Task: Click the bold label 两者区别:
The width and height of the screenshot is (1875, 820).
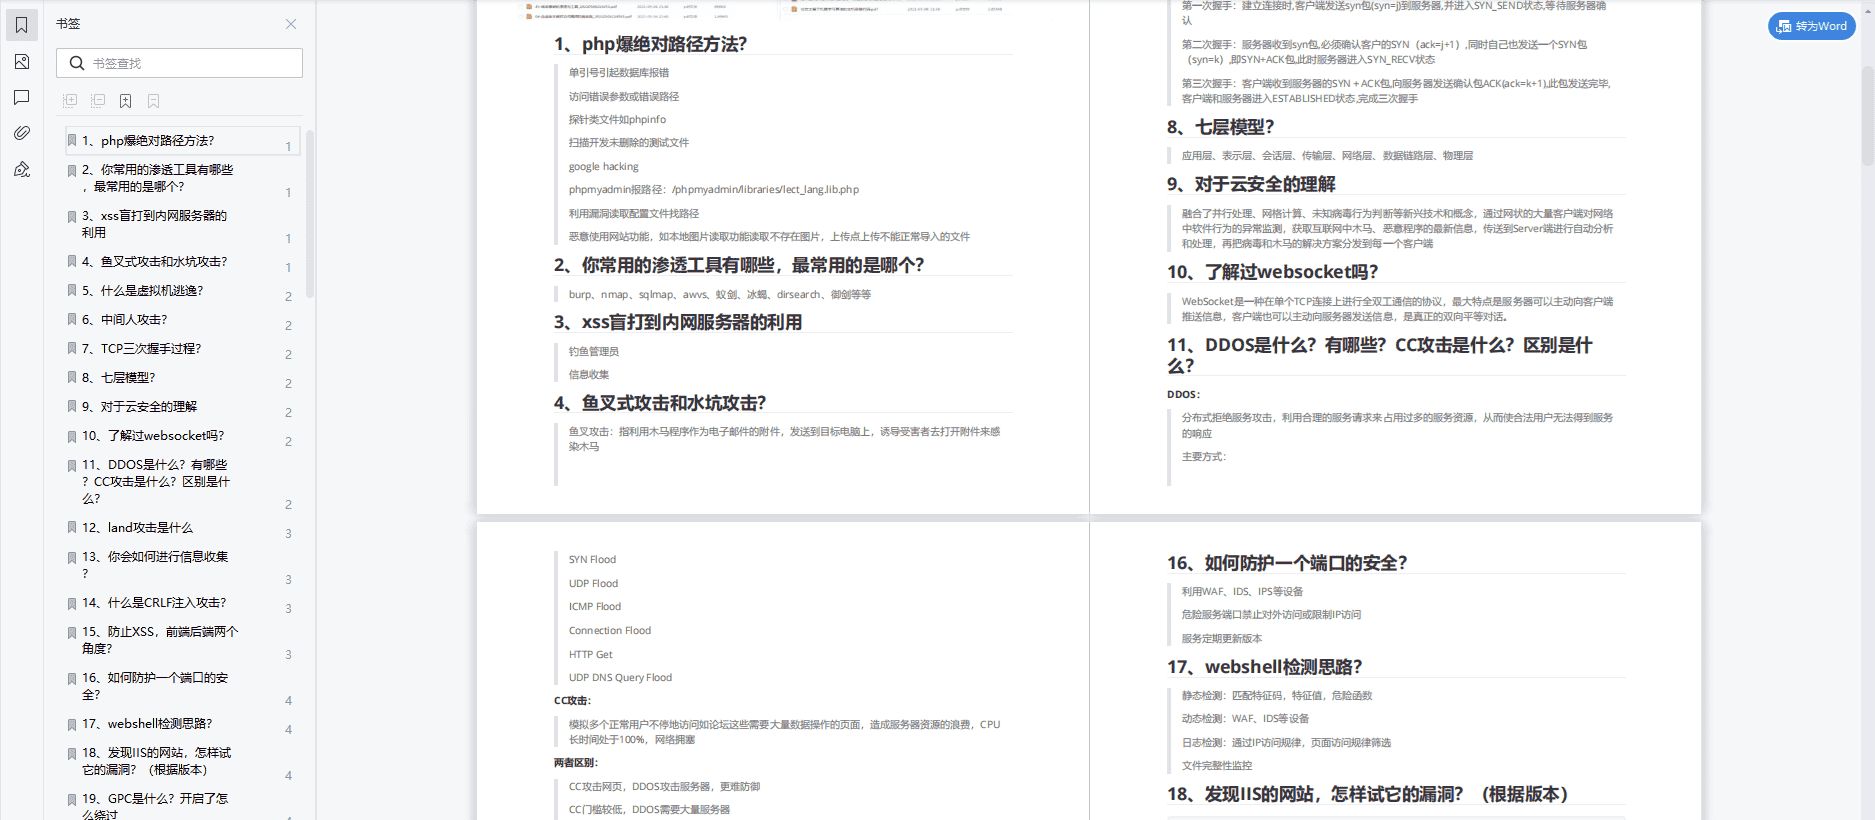Action: coord(576,763)
